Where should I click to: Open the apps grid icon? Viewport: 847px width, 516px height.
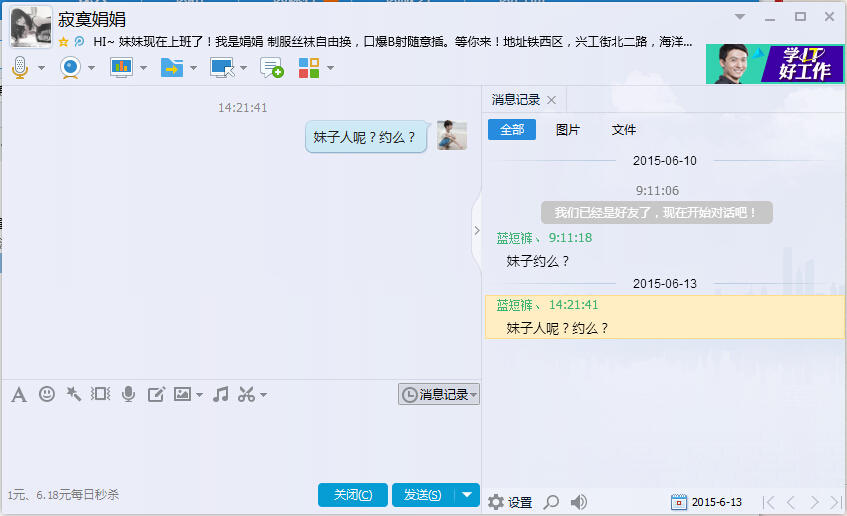click(309, 68)
